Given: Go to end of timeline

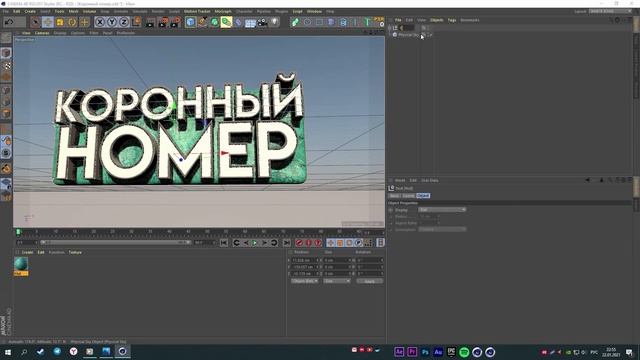Looking at the screenshot, I should click(x=287, y=243).
